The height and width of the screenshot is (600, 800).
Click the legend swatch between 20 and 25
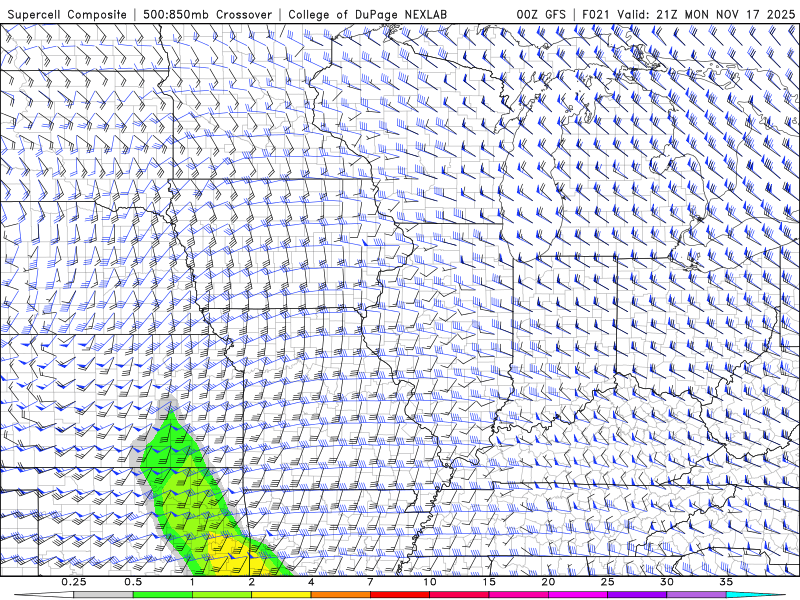pos(578,595)
